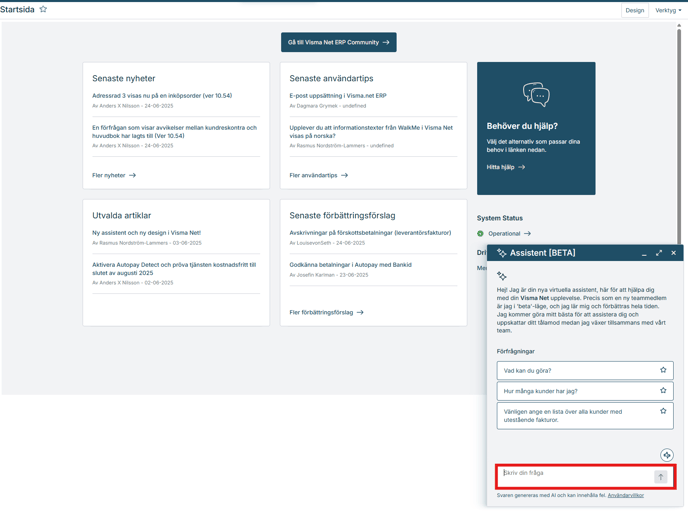Expand the Assistent panel to full size
The image size is (688, 513).
(659, 253)
